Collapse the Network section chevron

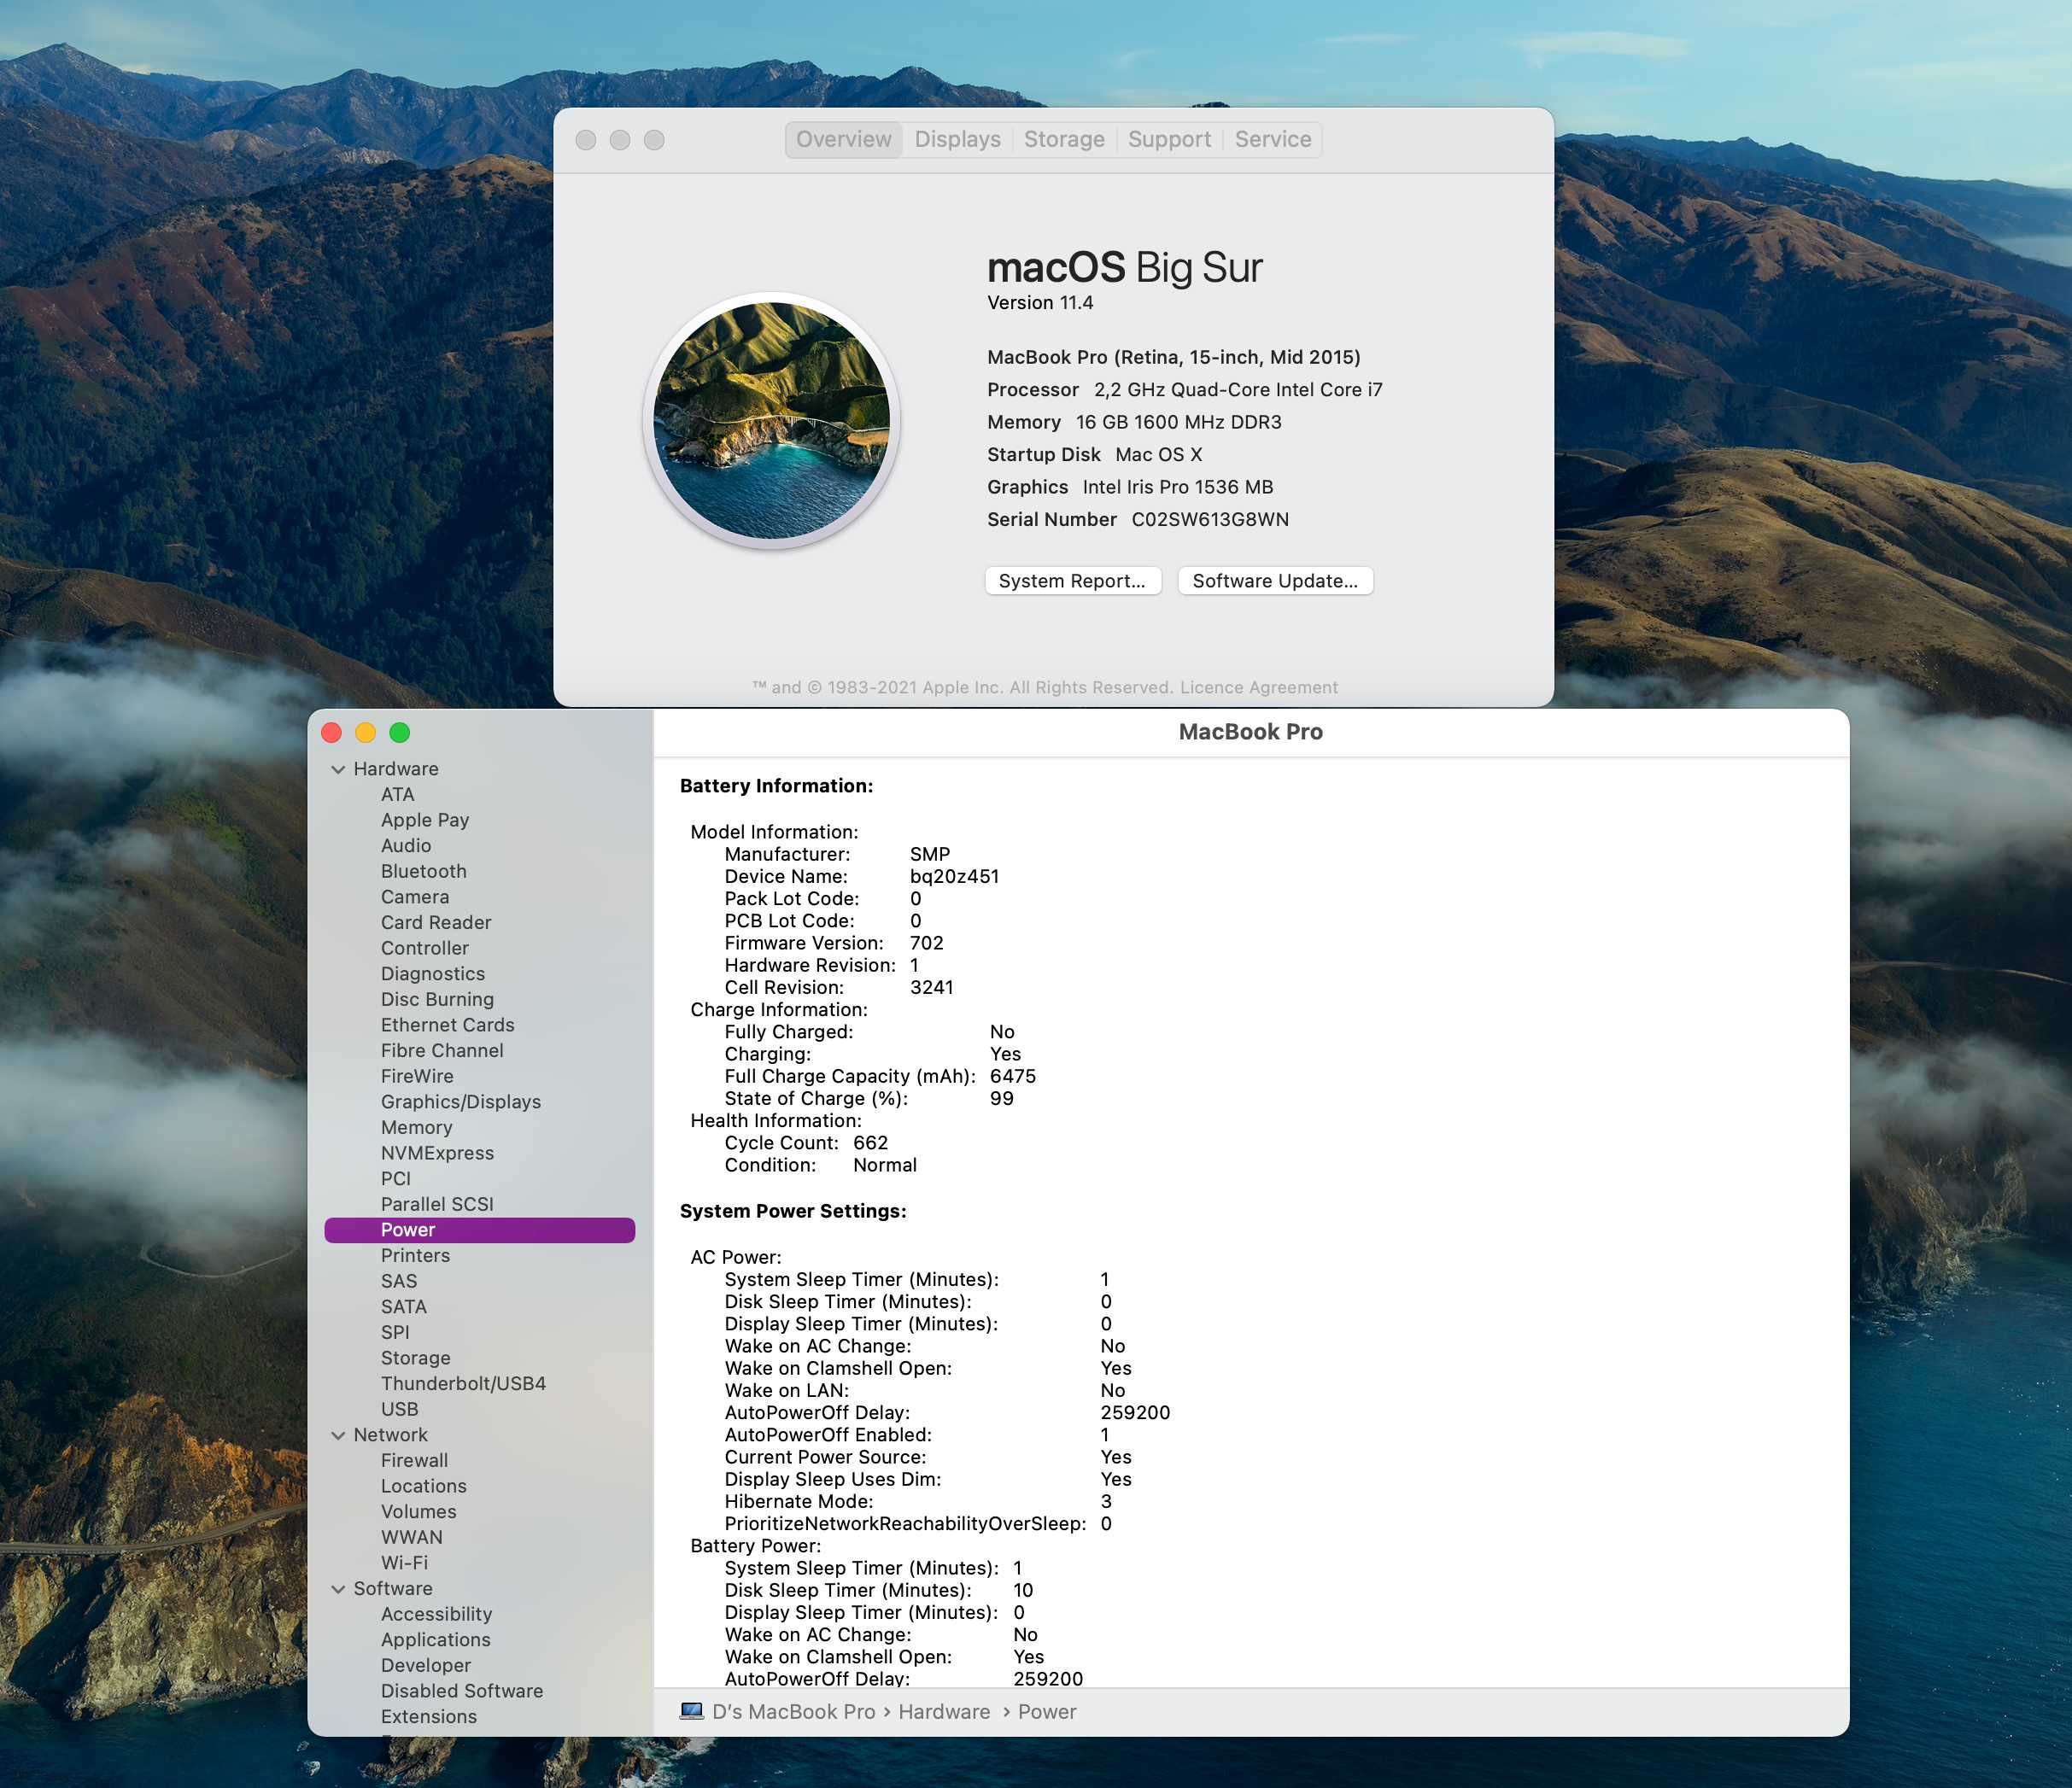pyautogui.click(x=338, y=1435)
